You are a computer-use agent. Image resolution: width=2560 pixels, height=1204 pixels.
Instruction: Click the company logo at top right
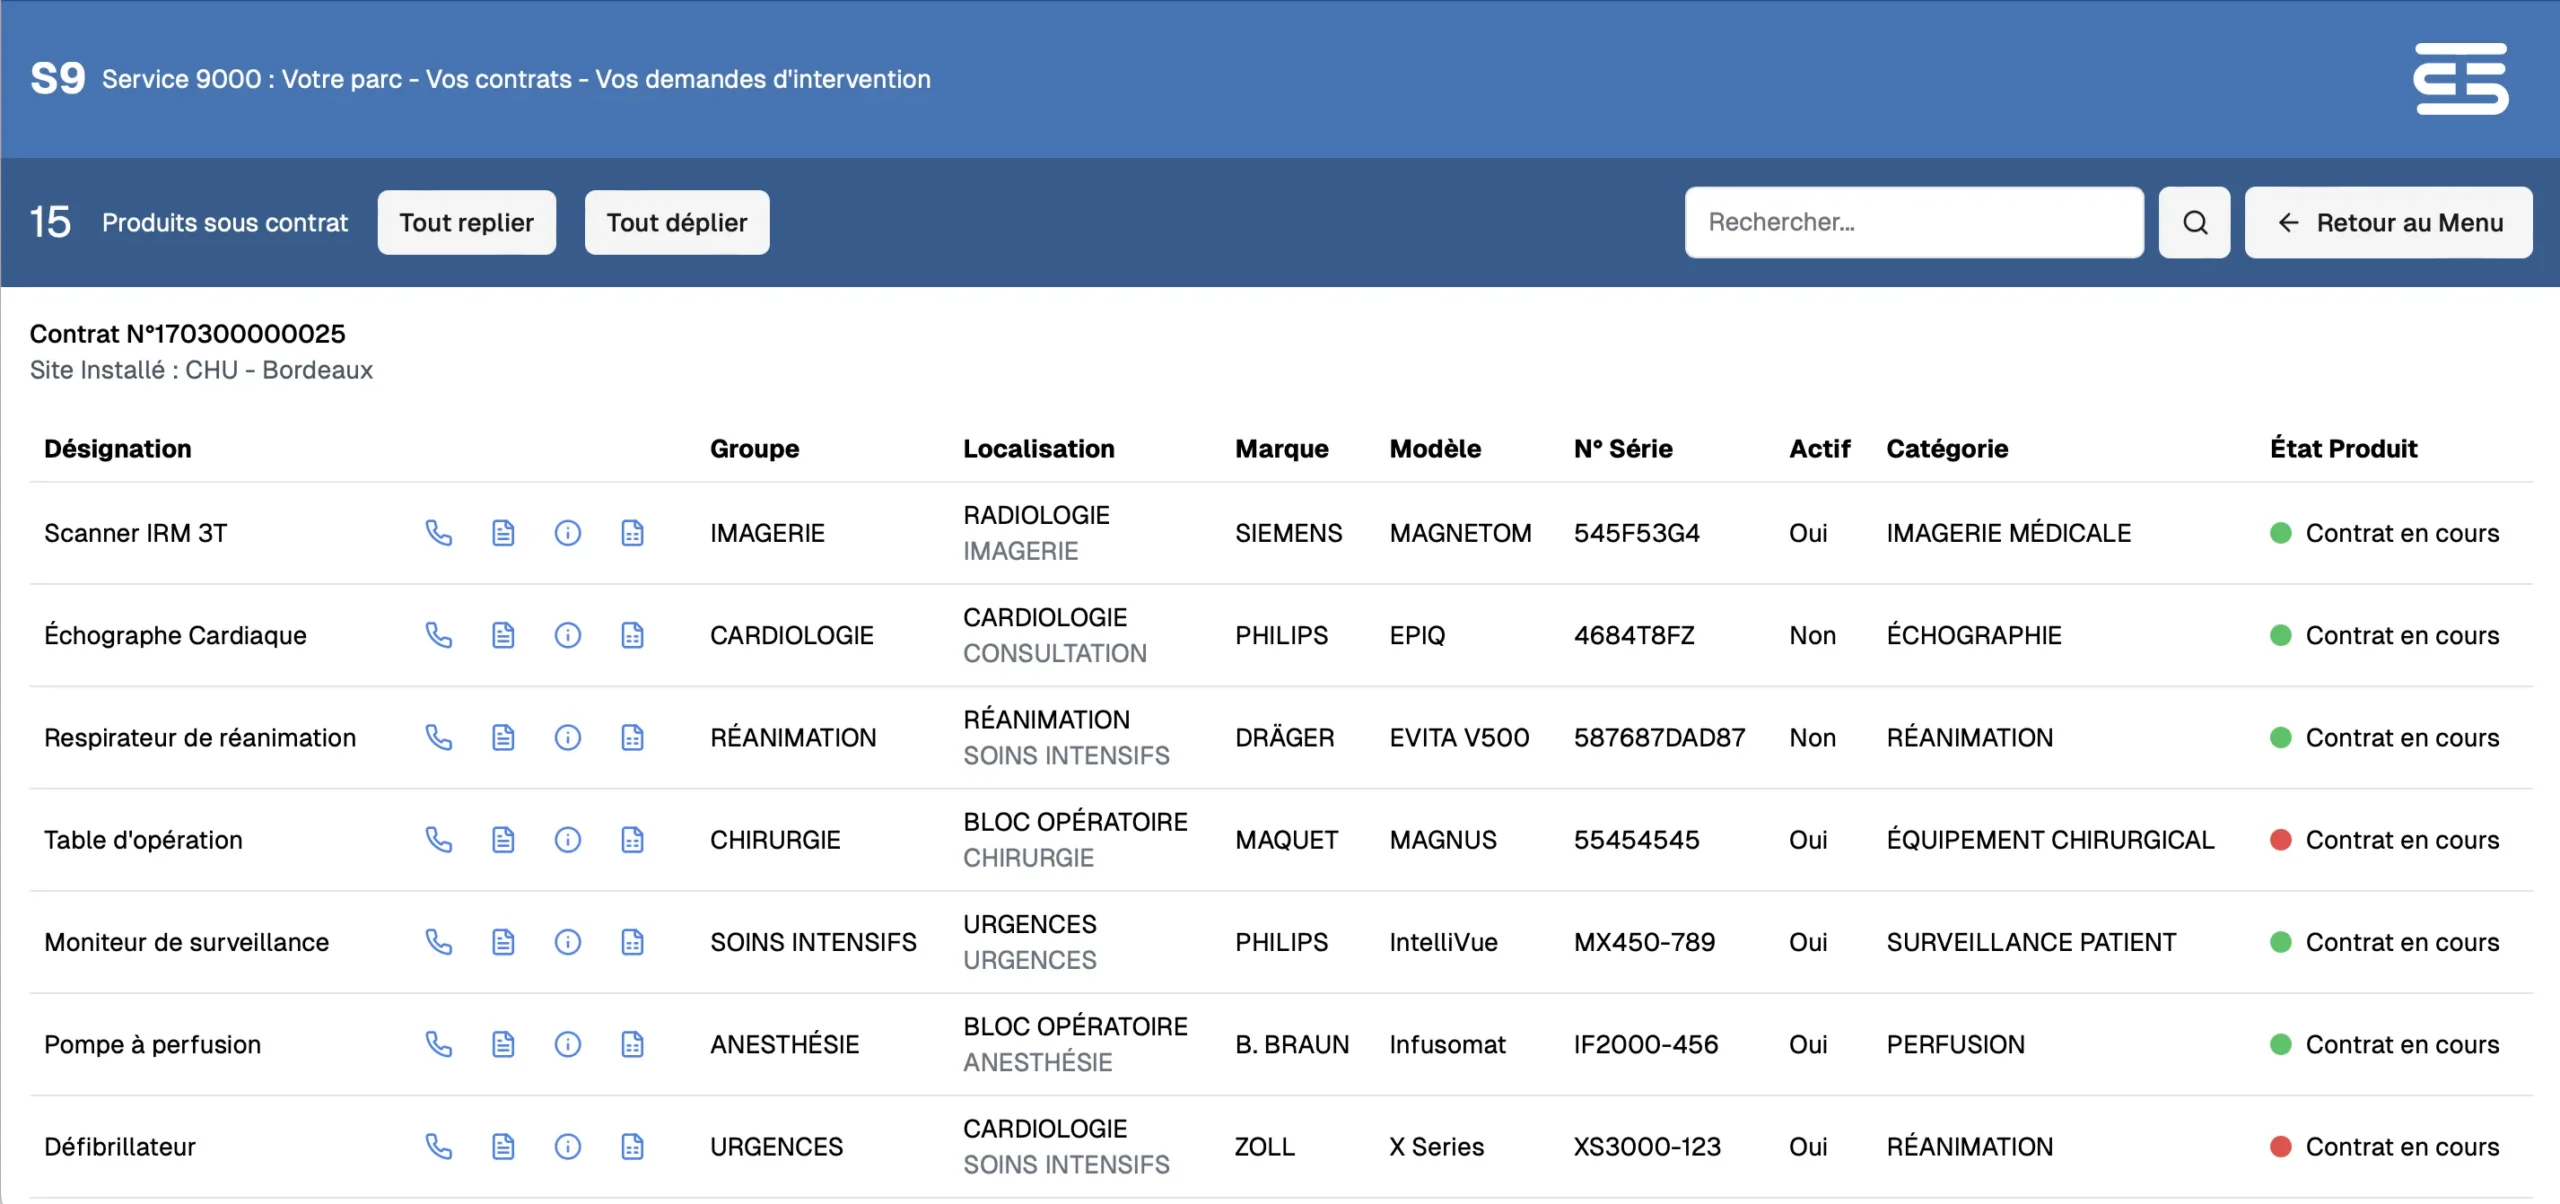coord(2460,78)
